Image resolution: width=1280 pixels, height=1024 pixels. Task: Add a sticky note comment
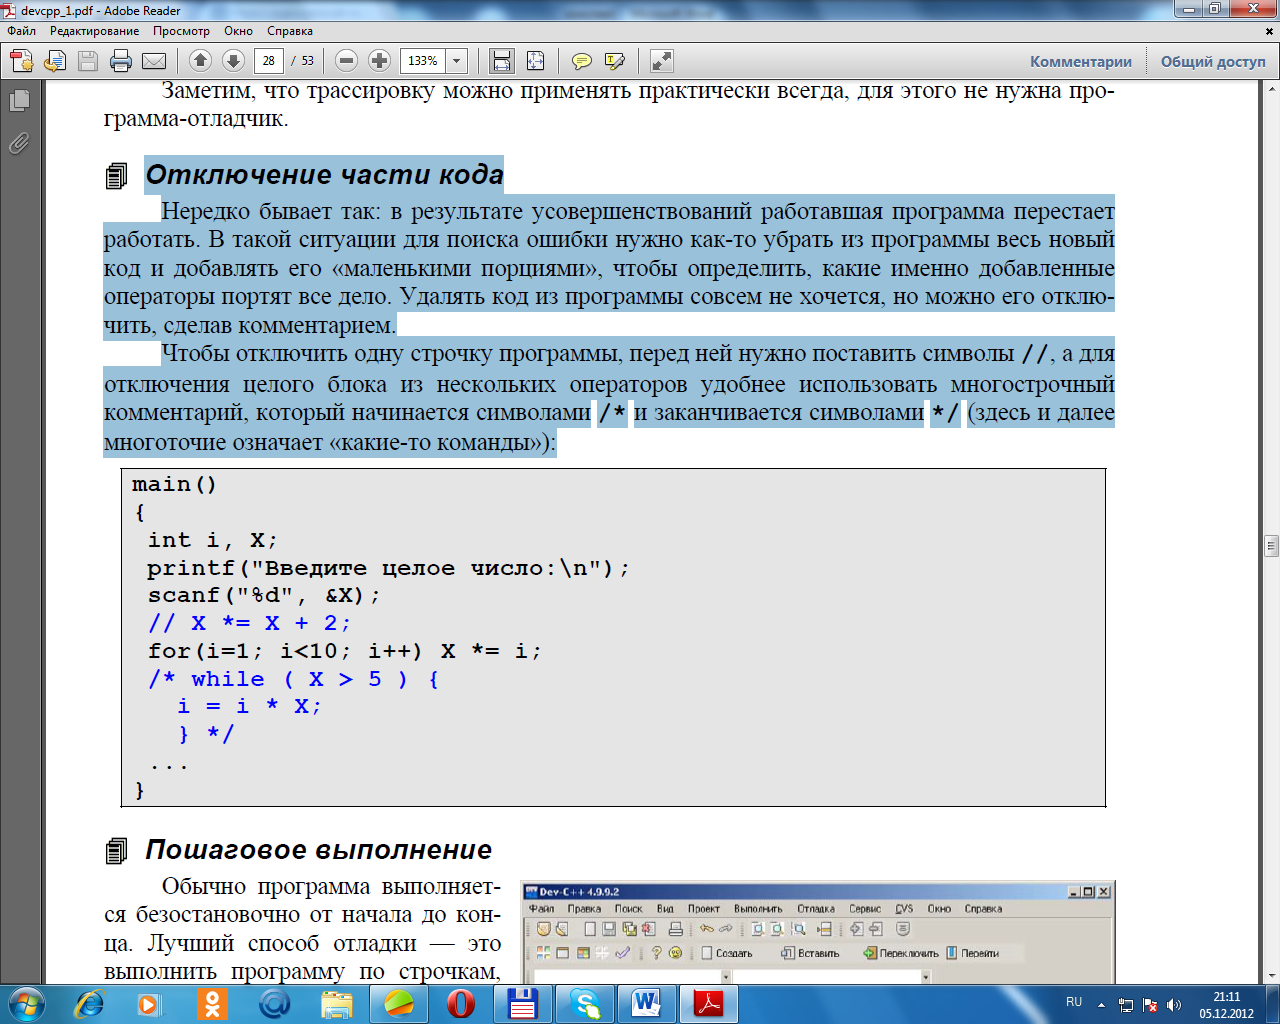pyautogui.click(x=581, y=61)
